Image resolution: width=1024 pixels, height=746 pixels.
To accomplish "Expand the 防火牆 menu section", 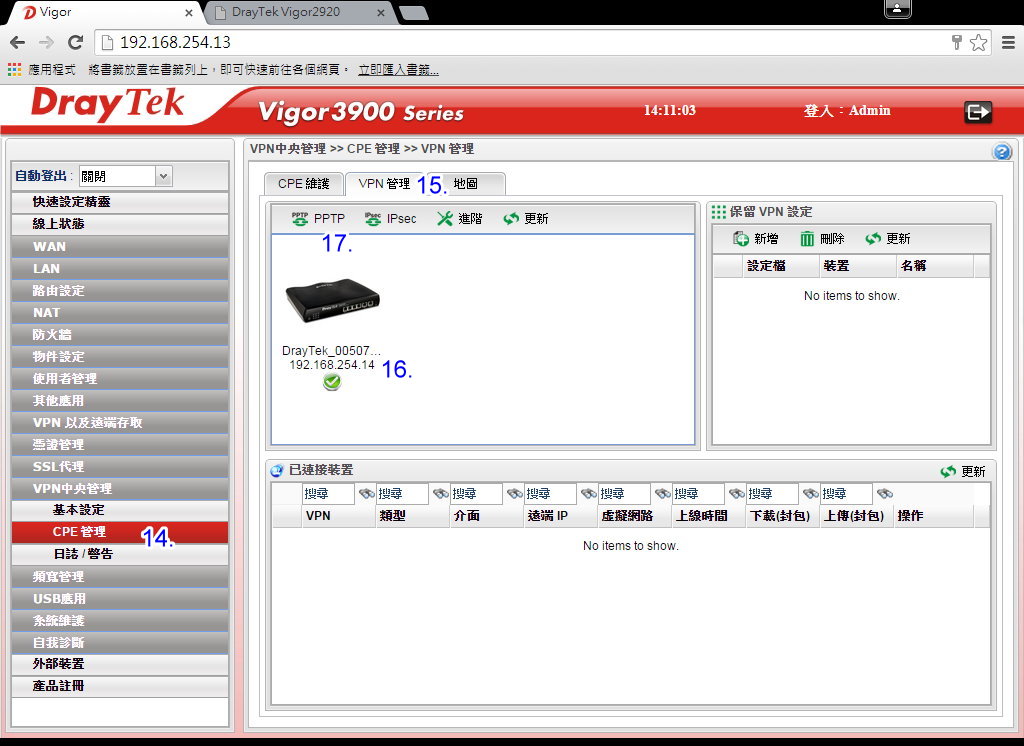I will tap(120, 334).
